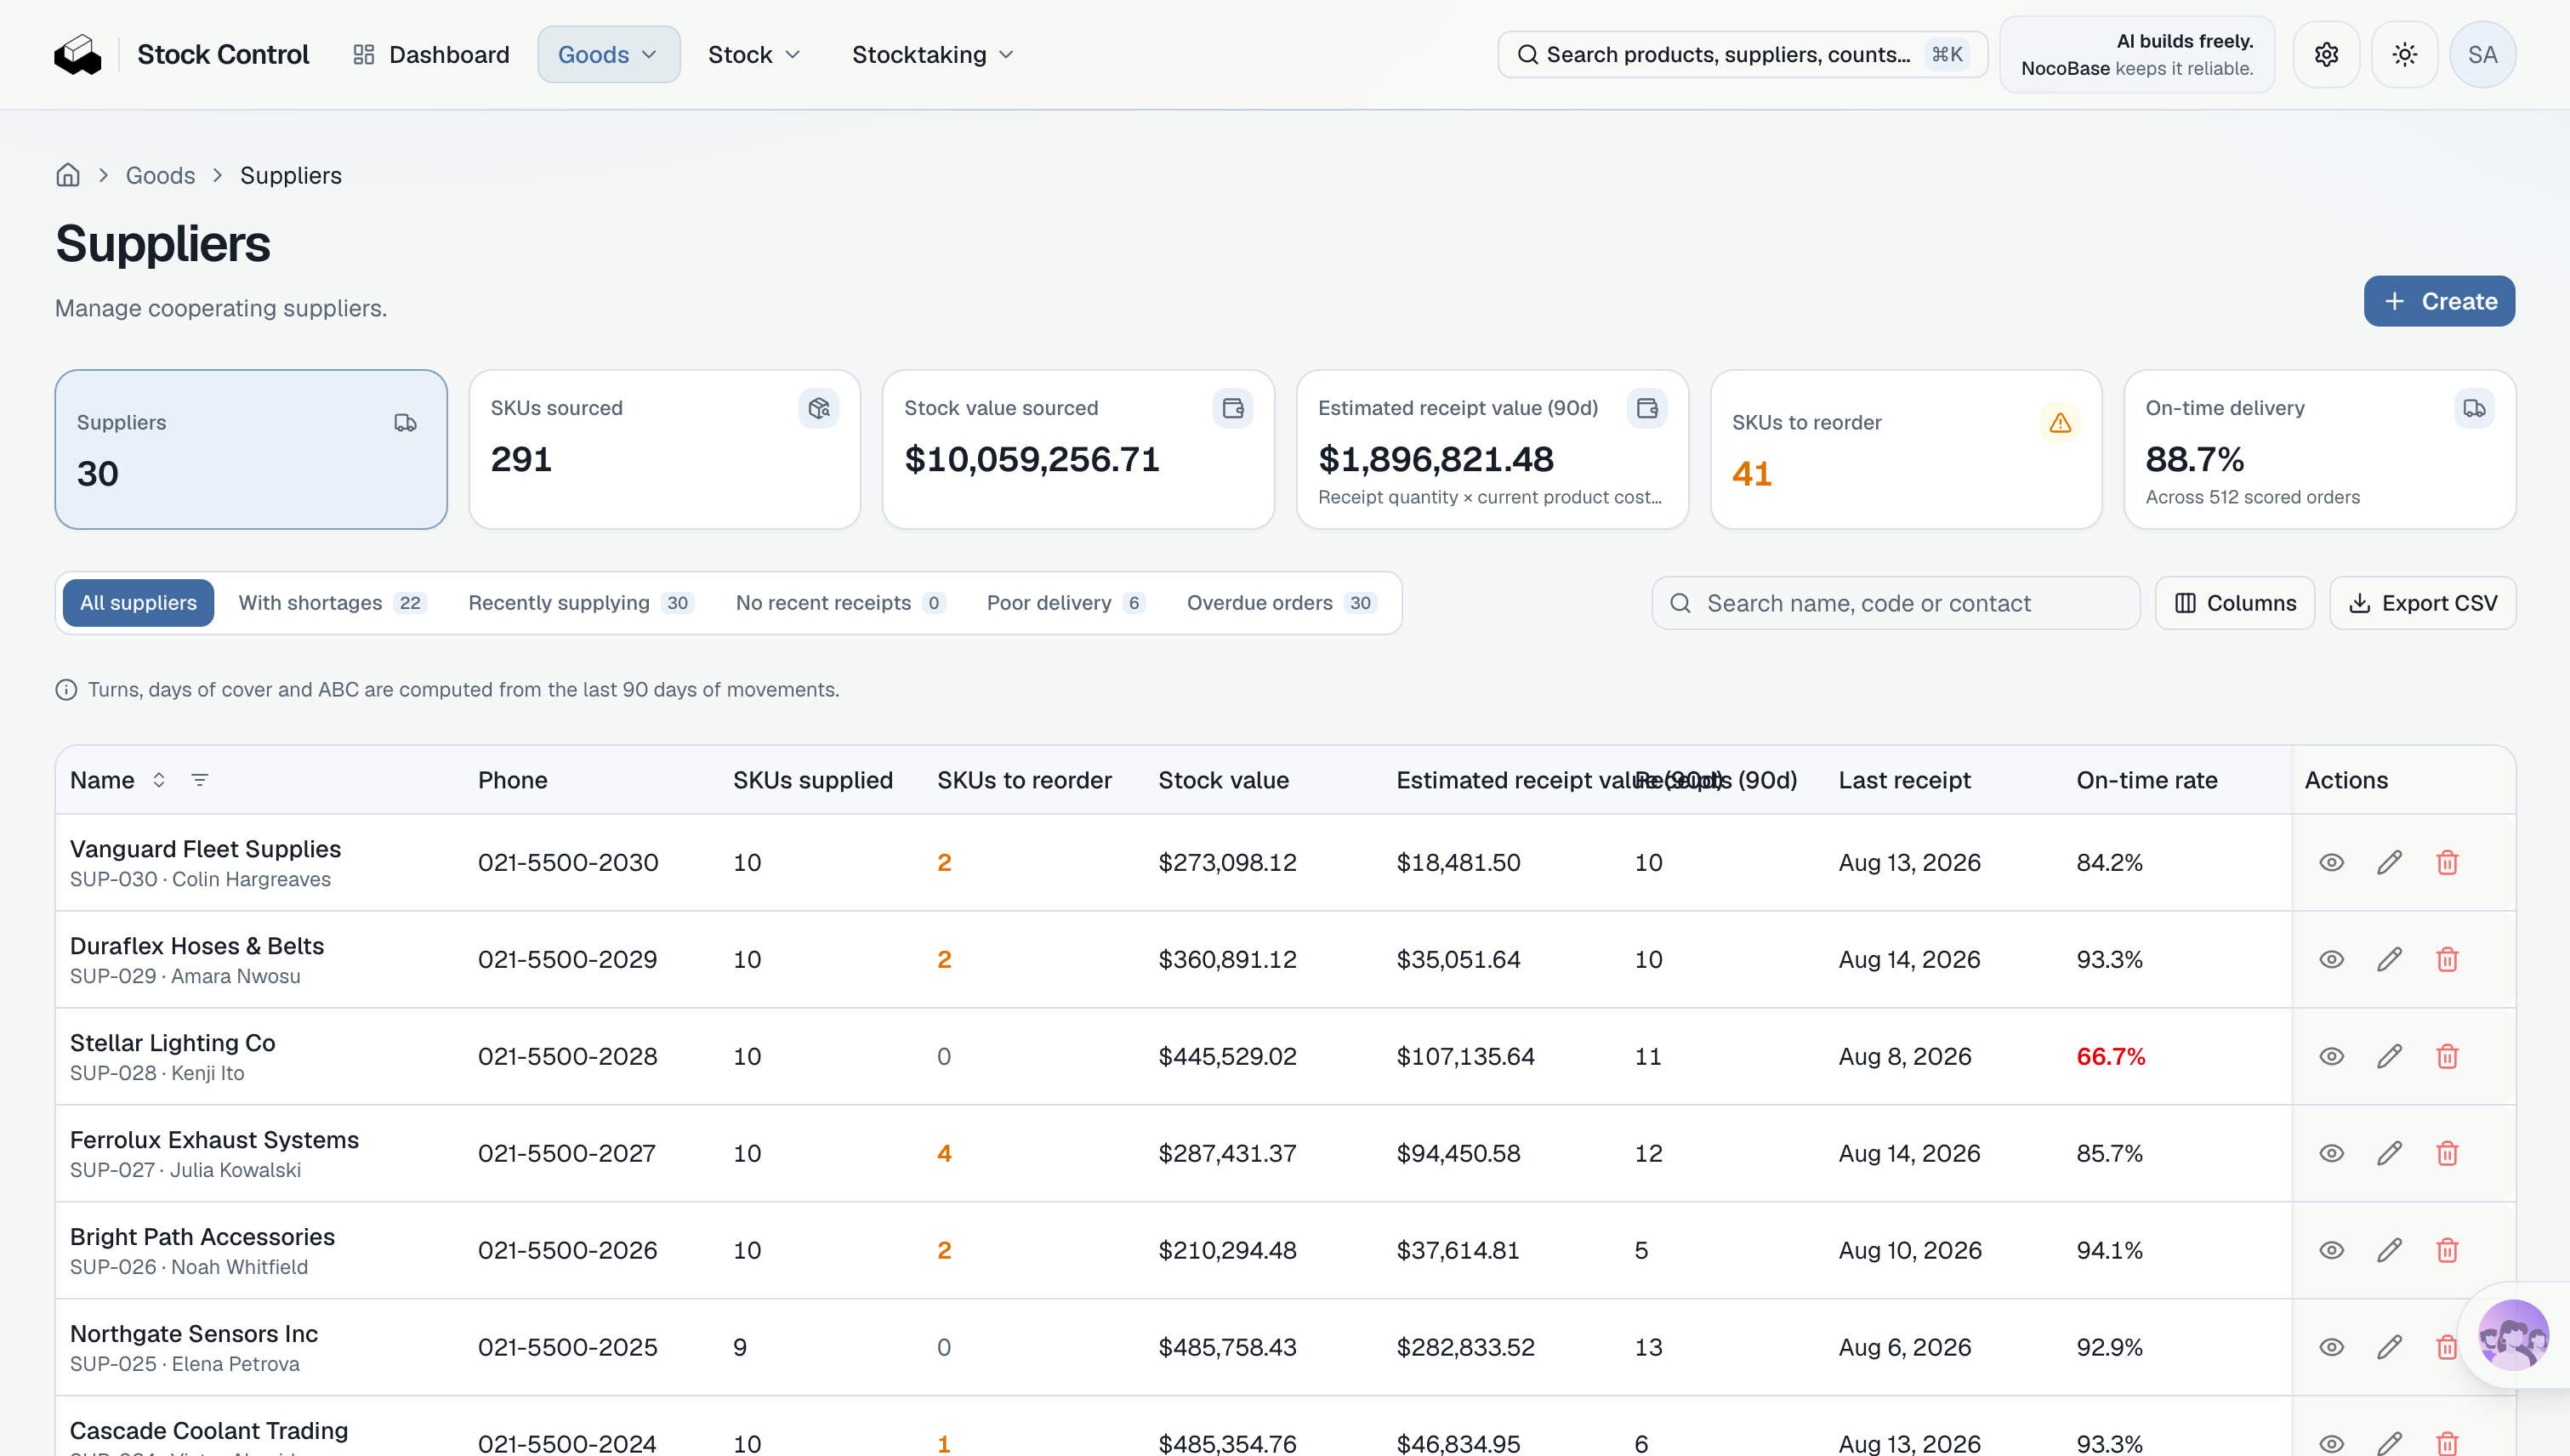The image size is (2570, 1456).
Task: Delete Stellar Lighting Co trash icon
Action: (2448, 1057)
